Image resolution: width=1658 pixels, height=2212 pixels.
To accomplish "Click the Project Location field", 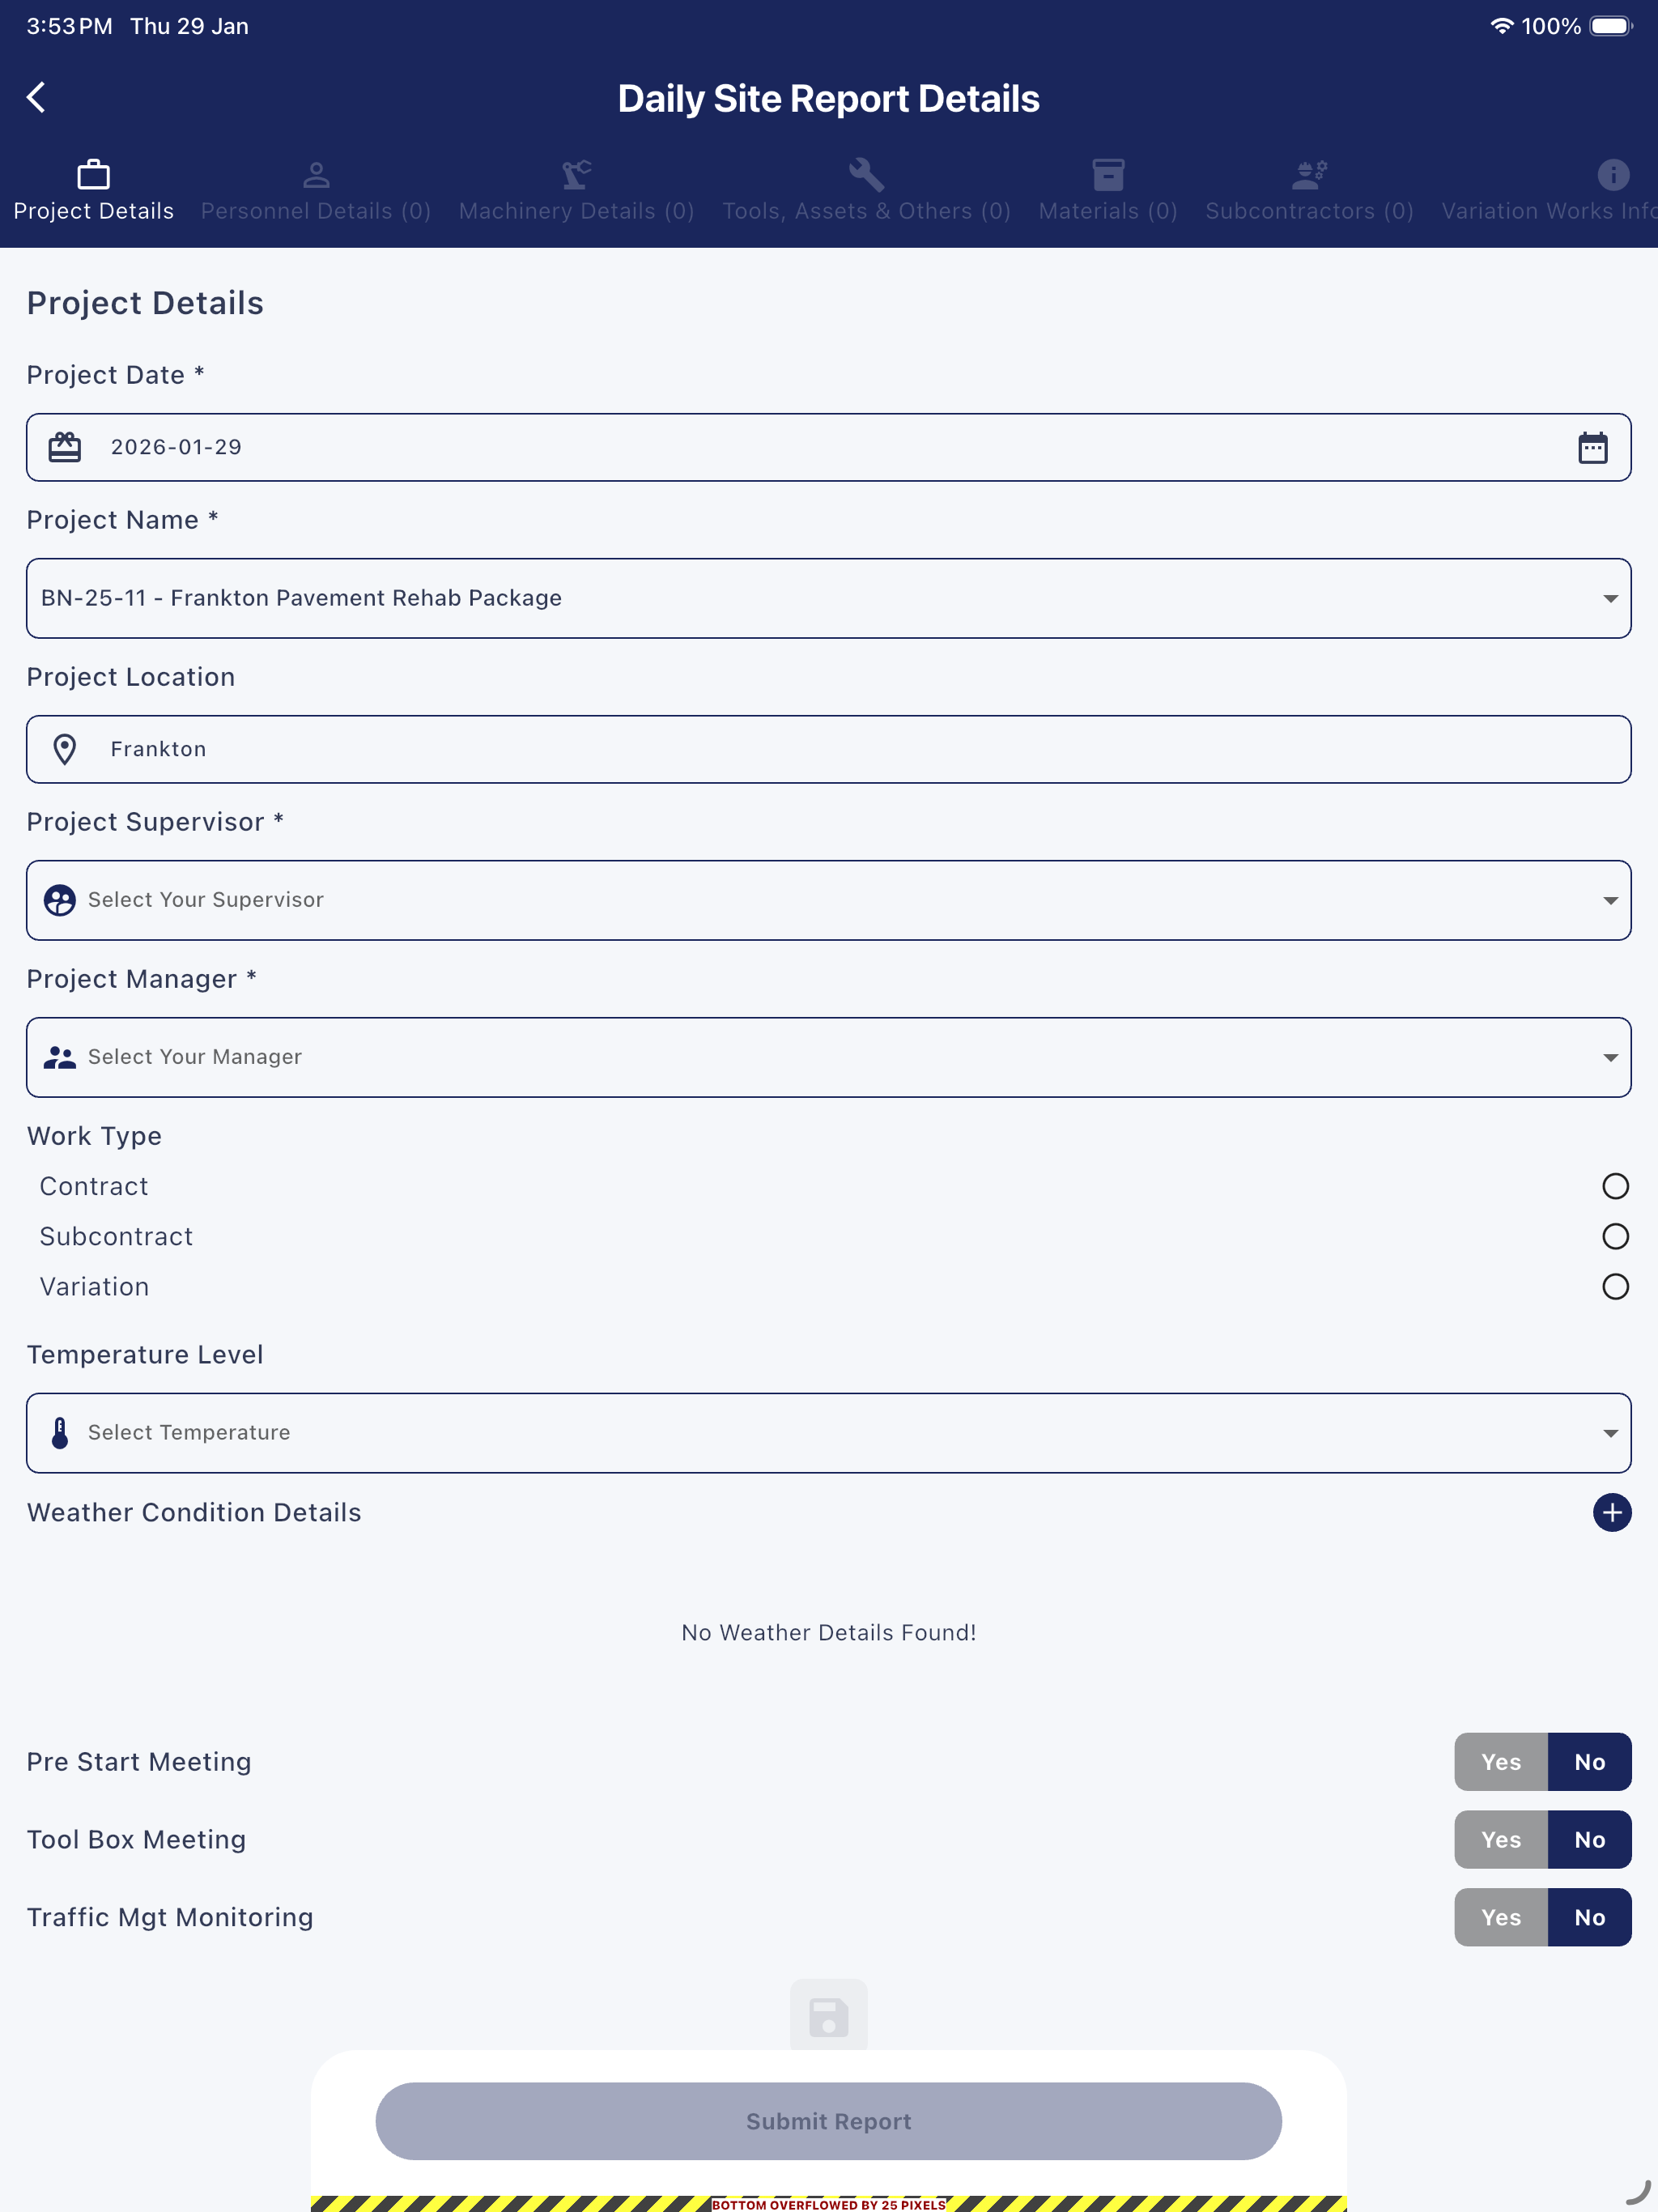I will pos(828,749).
